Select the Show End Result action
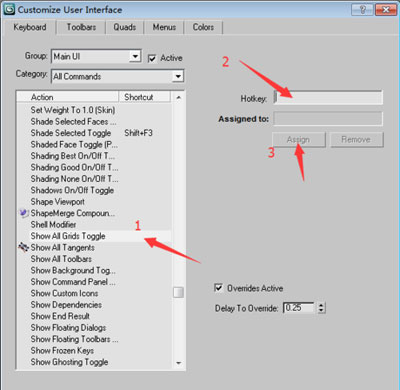The image size is (400, 390). (60, 316)
